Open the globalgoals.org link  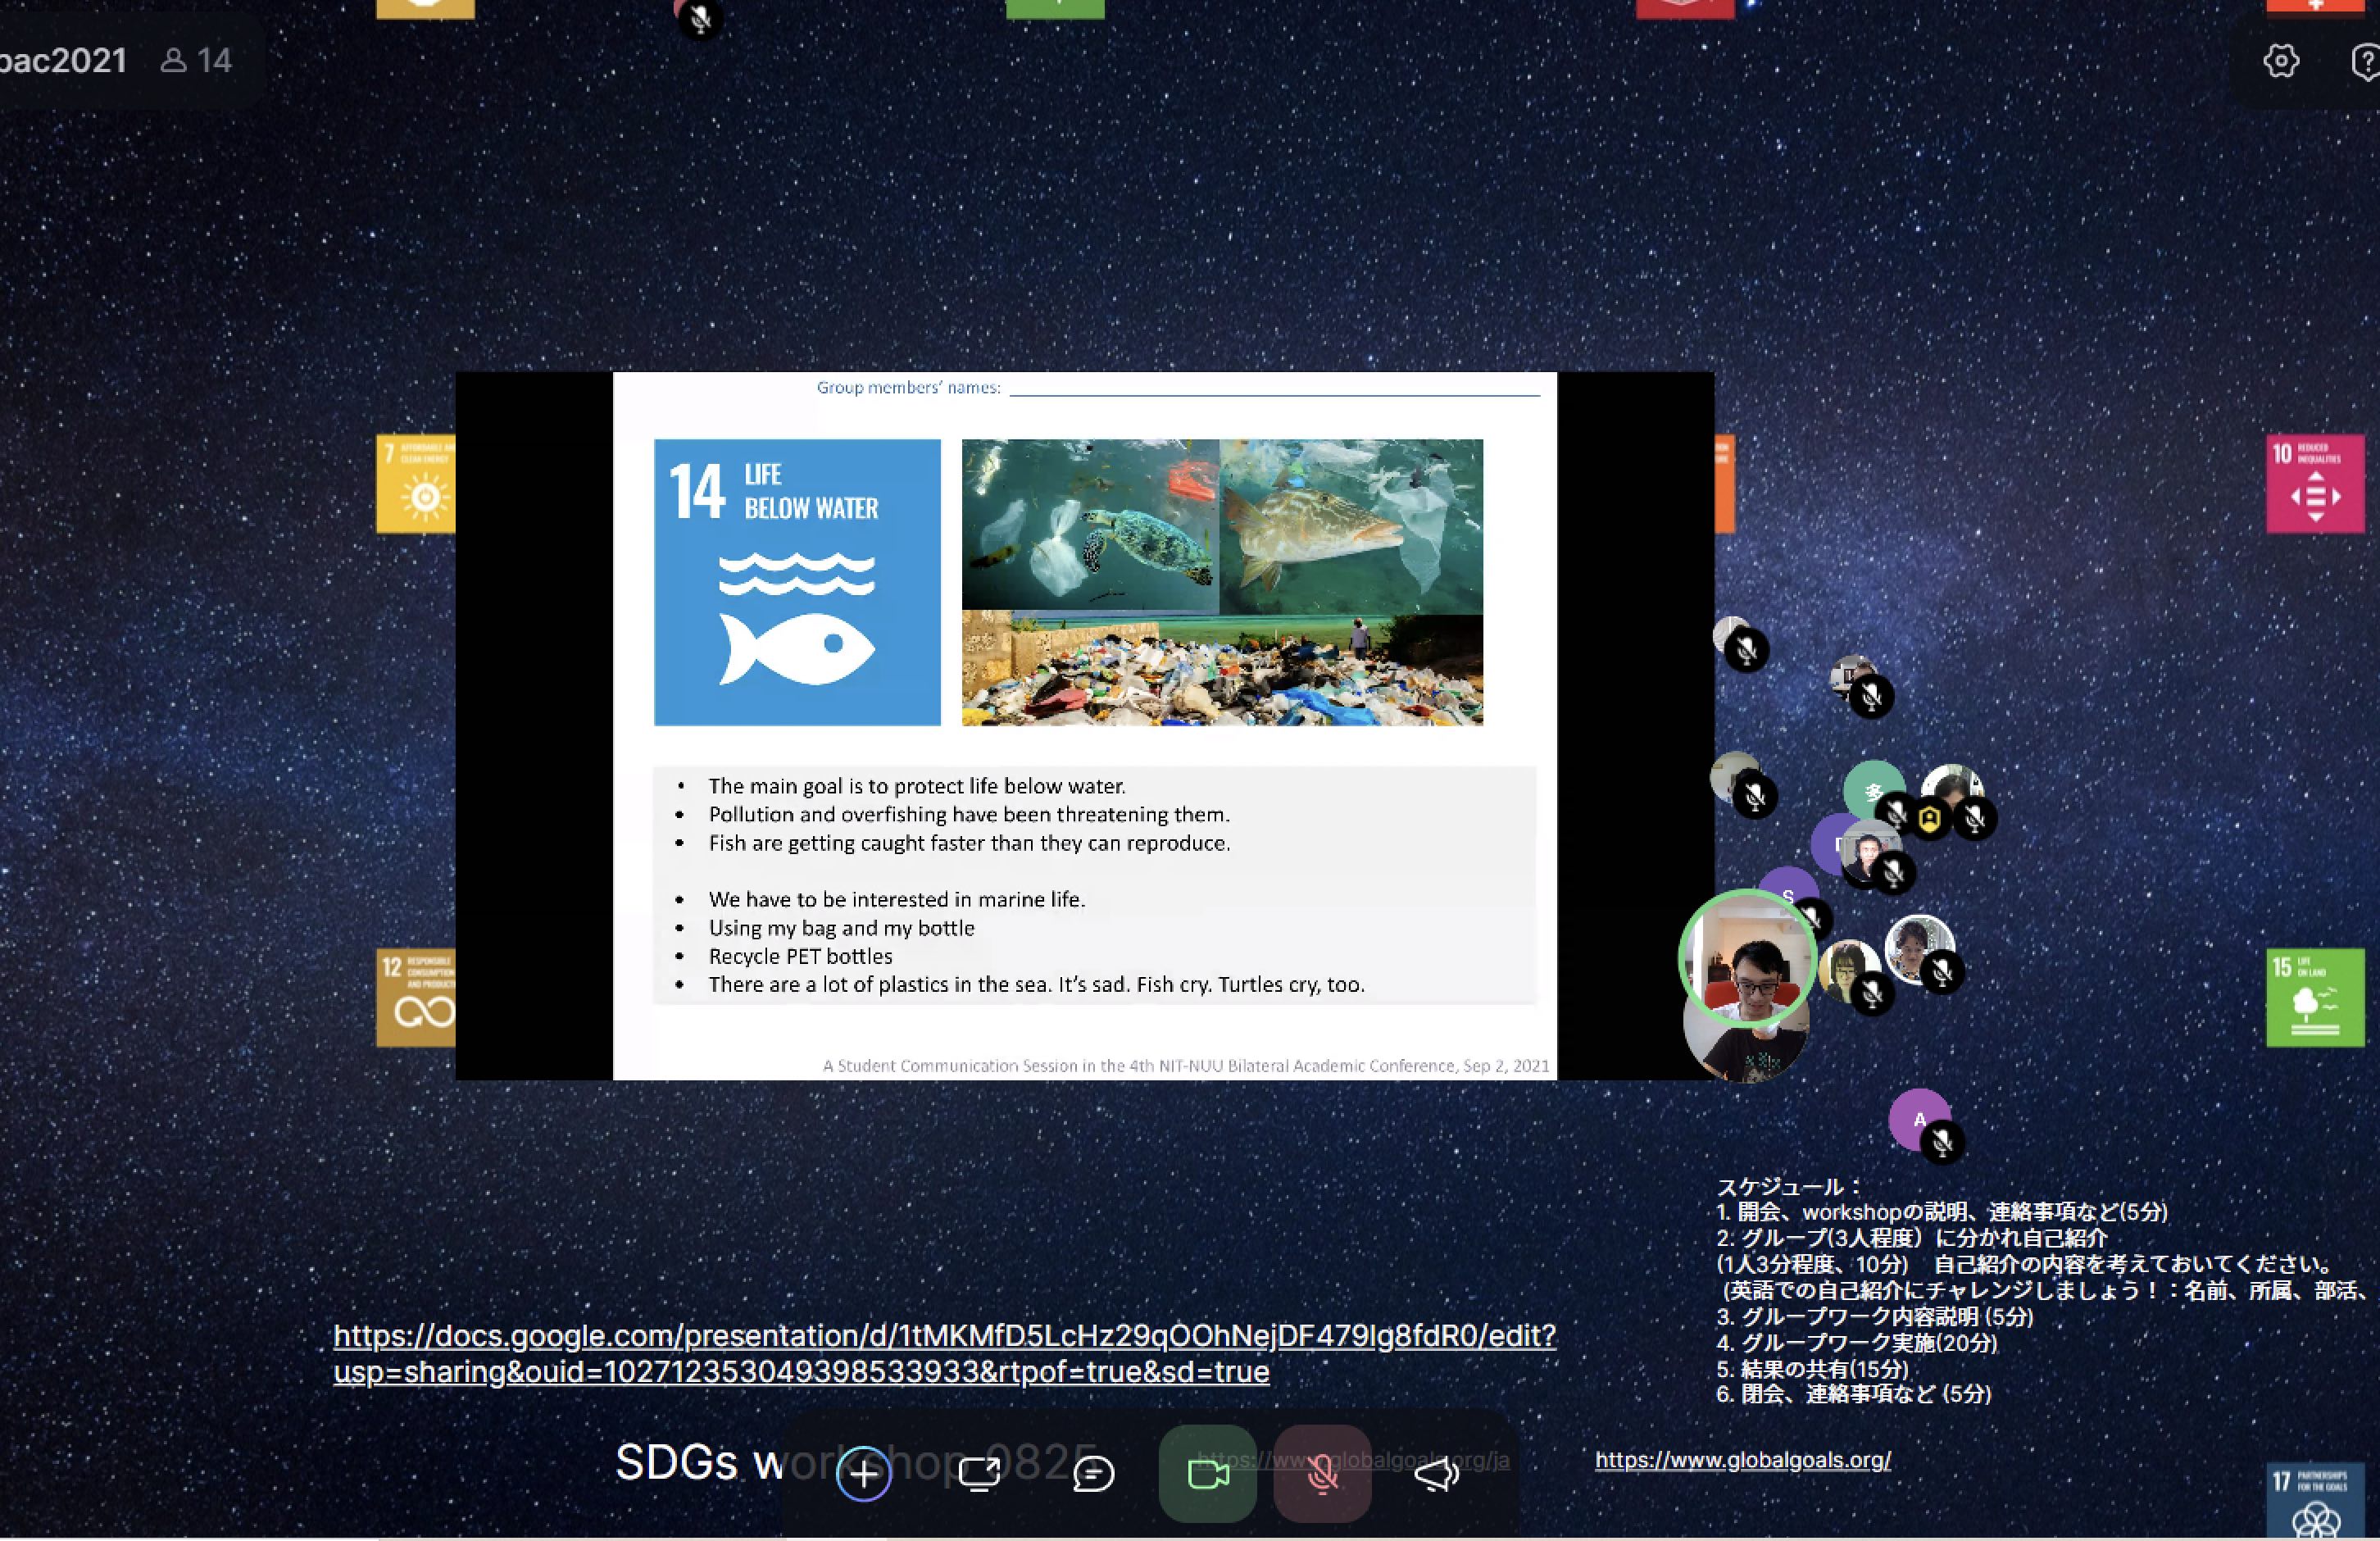point(1742,1459)
